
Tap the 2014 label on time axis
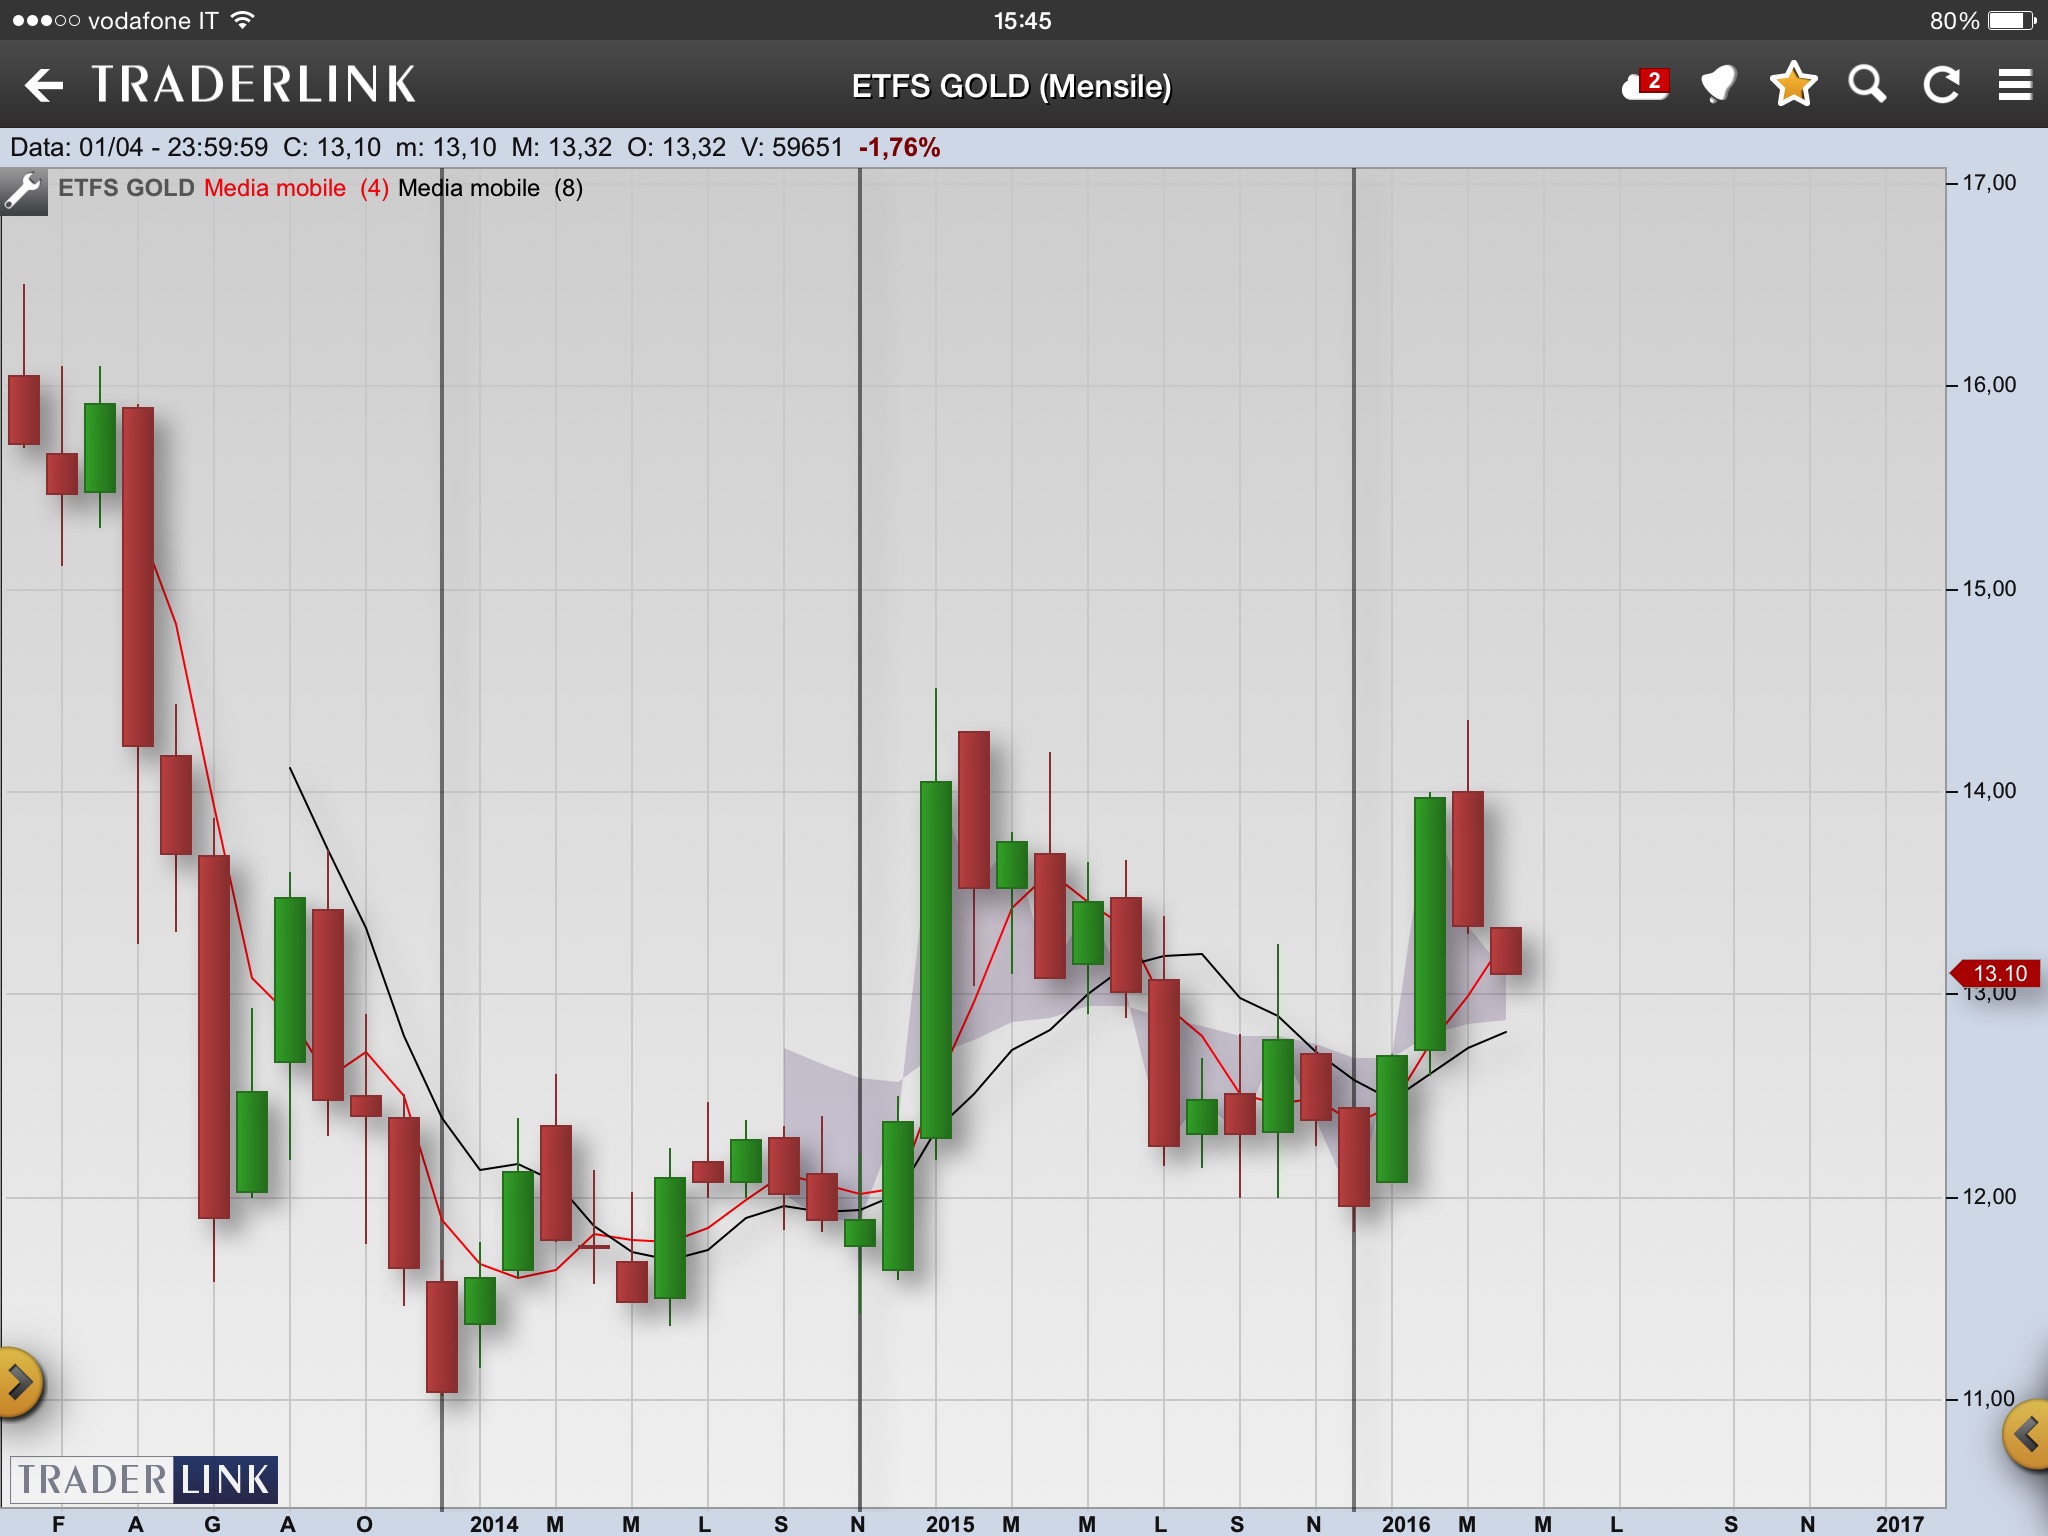(494, 1524)
